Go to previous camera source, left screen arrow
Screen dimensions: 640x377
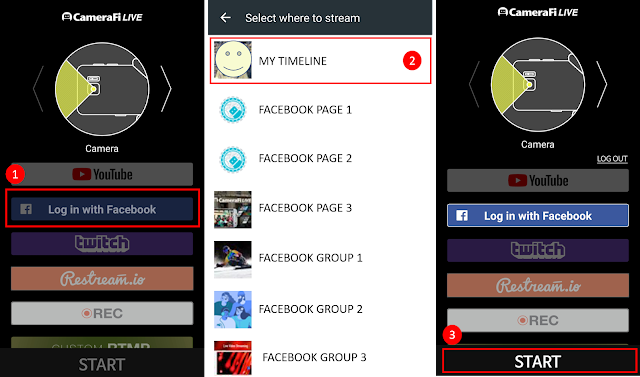pos(38,89)
